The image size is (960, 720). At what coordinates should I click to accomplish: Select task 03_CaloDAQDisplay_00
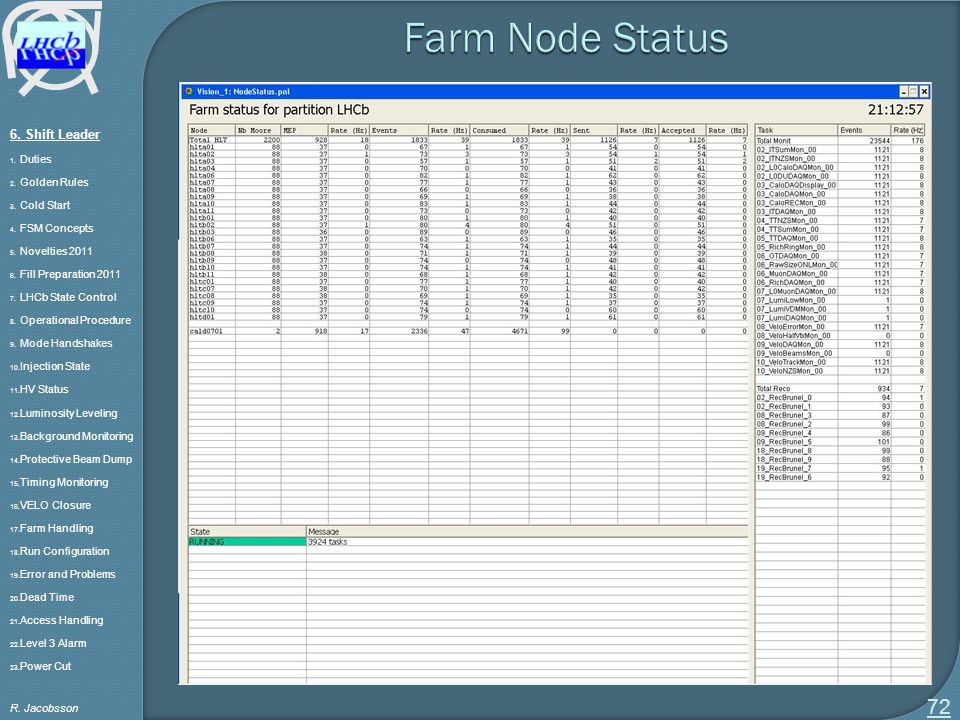840,185
